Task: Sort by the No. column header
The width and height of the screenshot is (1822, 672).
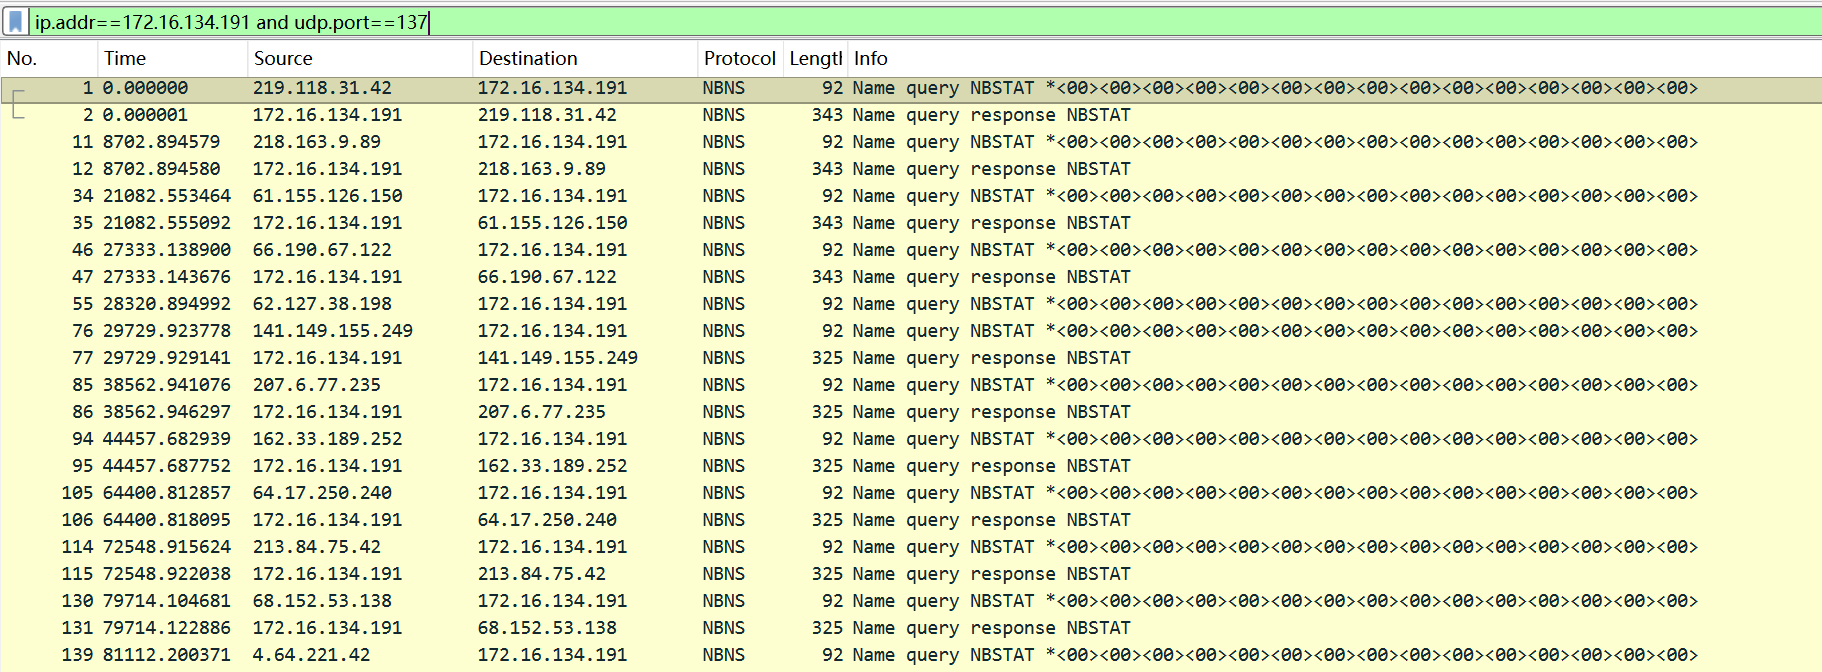Action: point(49,58)
